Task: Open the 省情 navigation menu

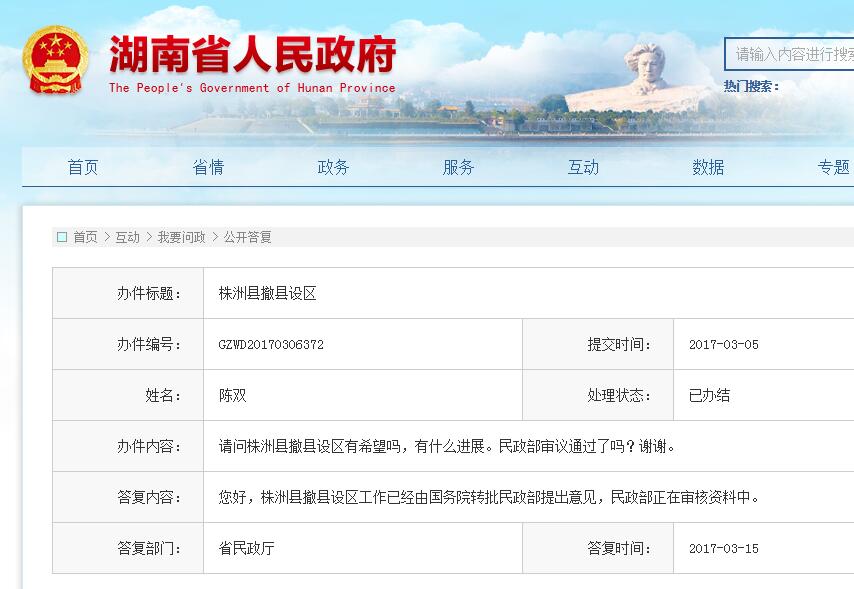Action: click(x=207, y=167)
